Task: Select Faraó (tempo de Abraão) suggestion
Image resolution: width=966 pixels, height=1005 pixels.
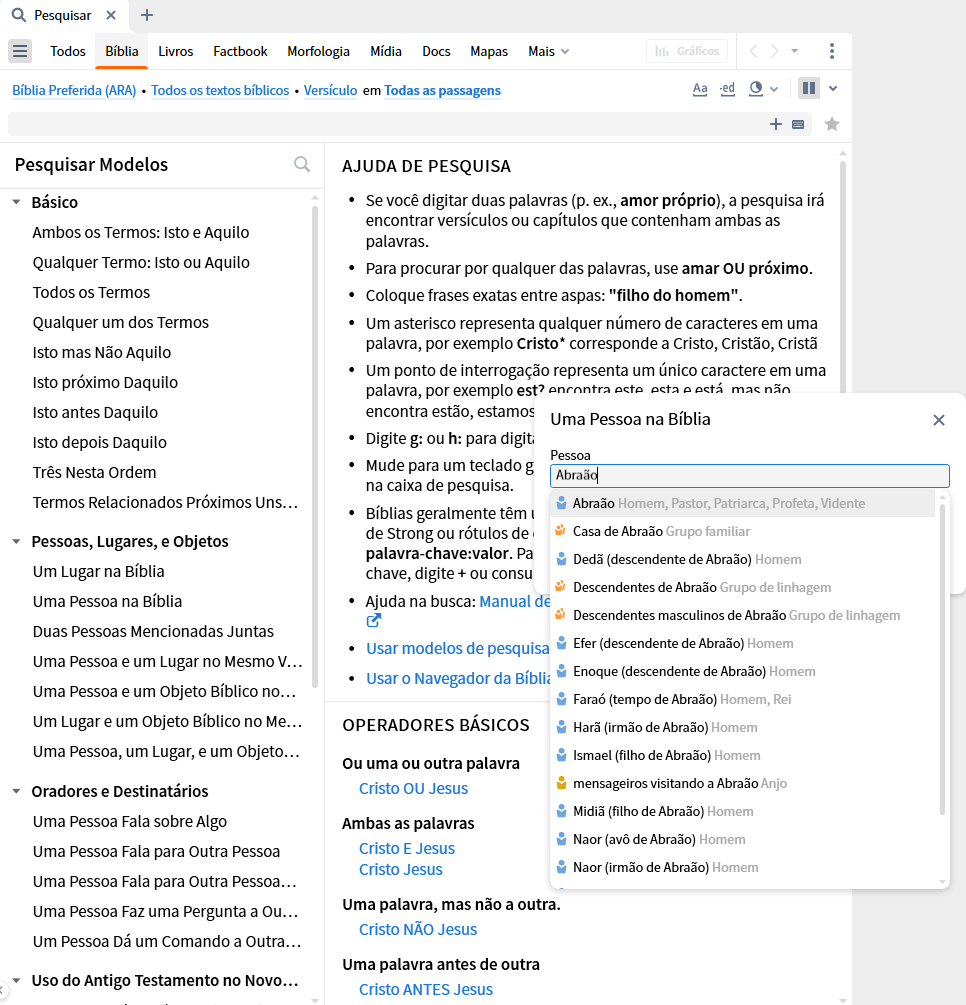Action: pos(743,699)
